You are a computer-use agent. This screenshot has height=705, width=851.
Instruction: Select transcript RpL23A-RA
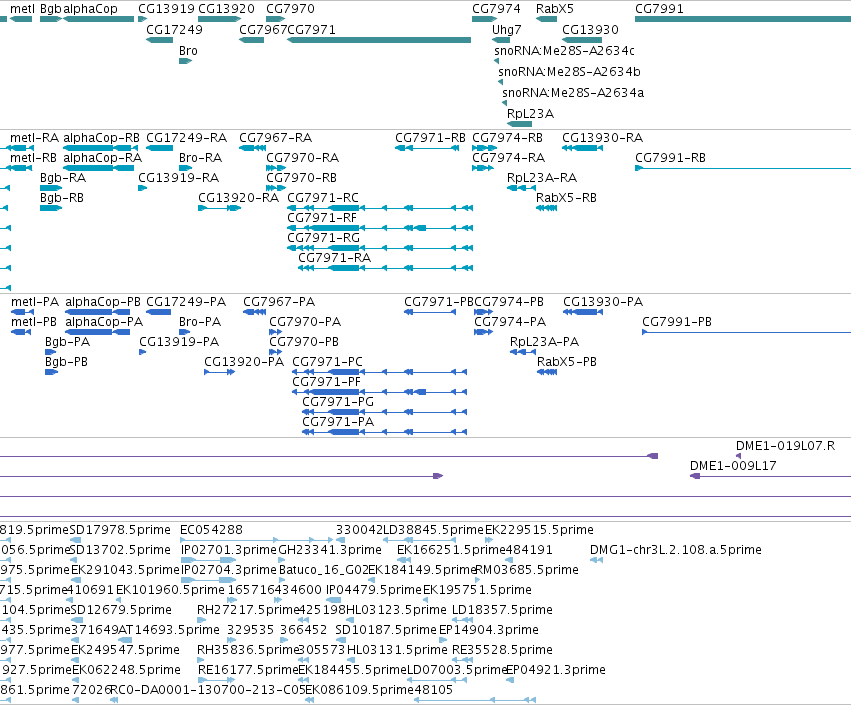[542, 178]
